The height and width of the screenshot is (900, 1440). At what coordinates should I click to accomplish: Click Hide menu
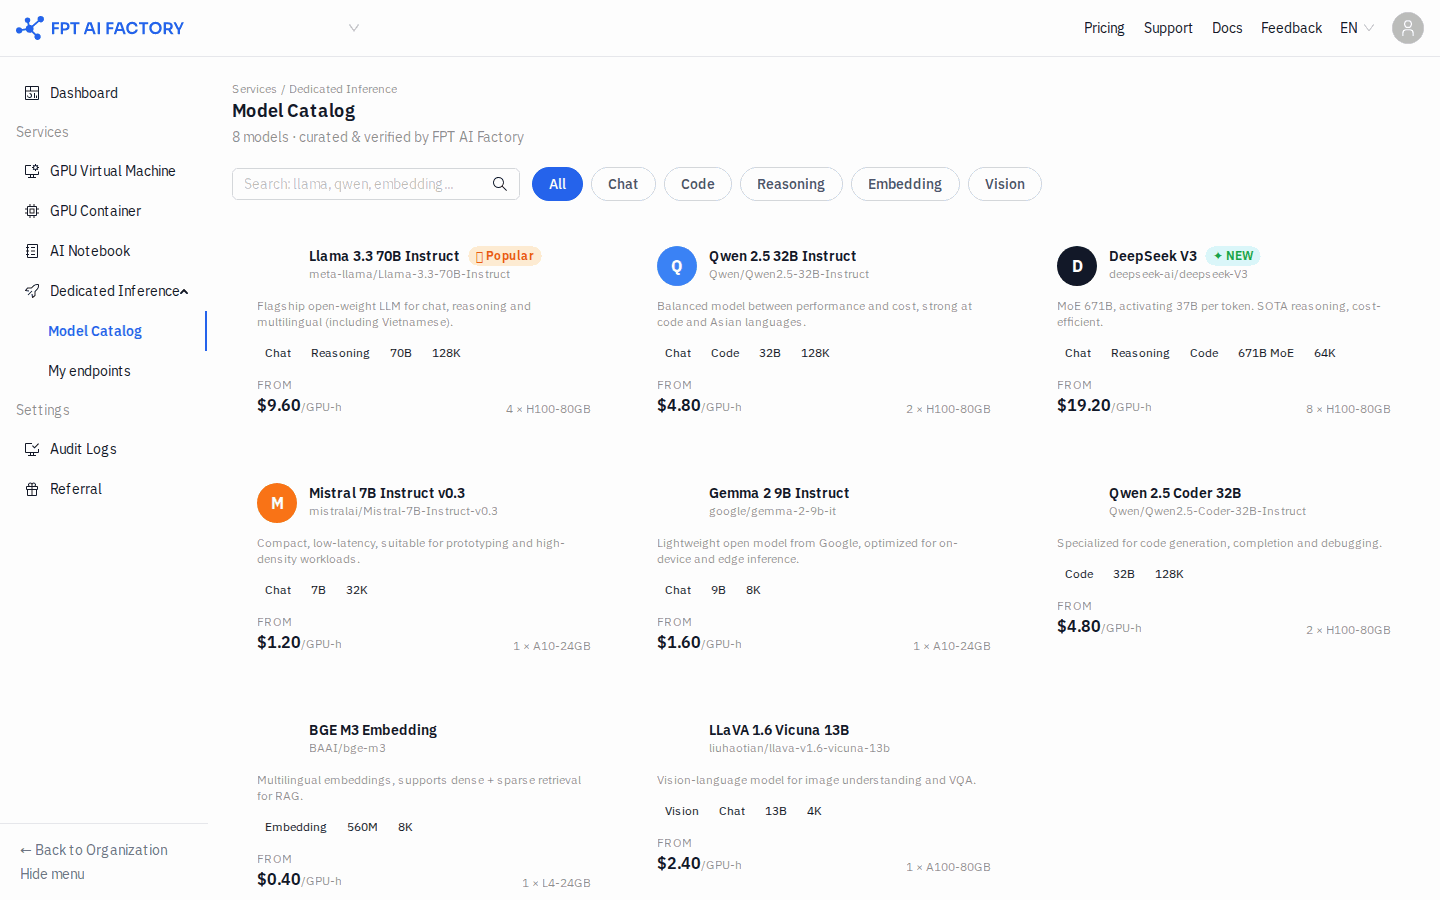(52, 874)
